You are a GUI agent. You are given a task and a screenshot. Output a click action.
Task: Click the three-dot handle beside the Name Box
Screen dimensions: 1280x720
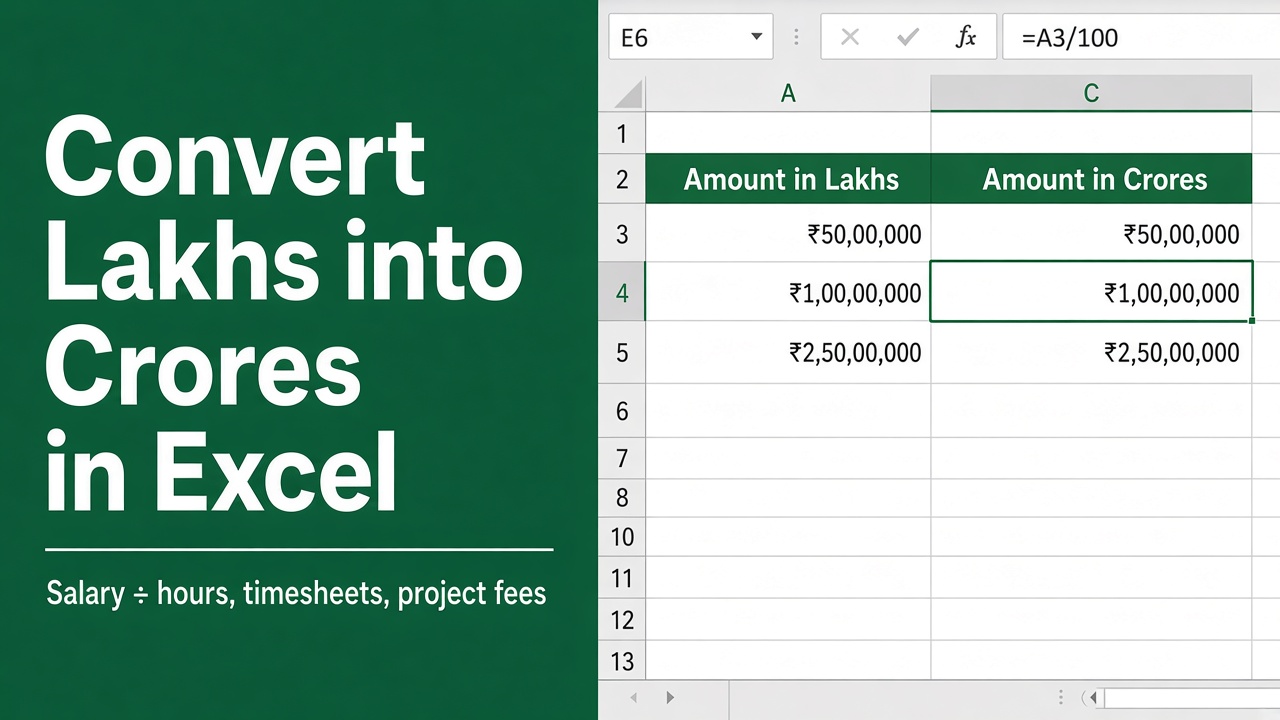796,38
